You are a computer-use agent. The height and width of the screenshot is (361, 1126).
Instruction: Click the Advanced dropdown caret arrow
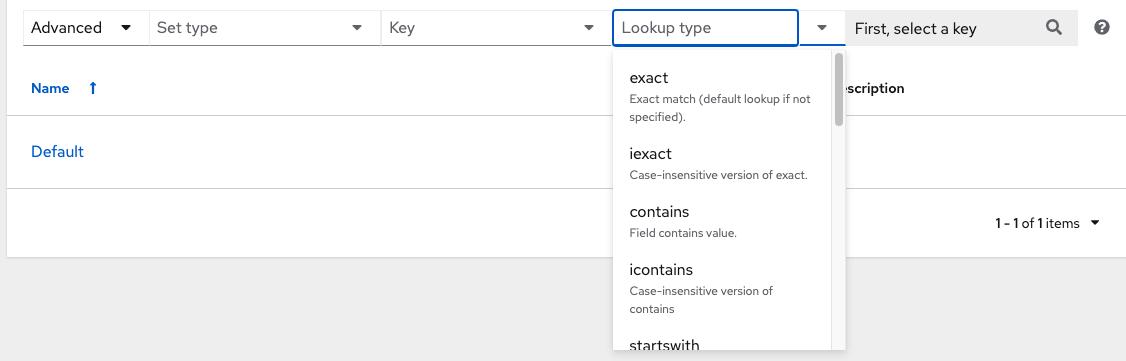(126, 28)
